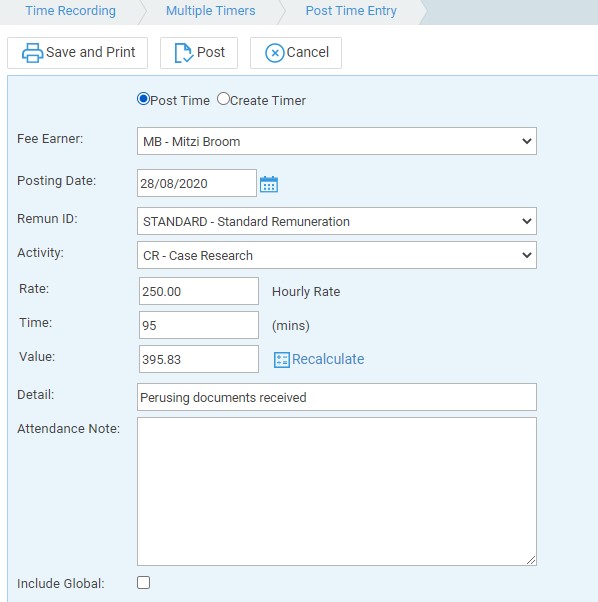Tick the Include Global checkbox

[x=144, y=582]
